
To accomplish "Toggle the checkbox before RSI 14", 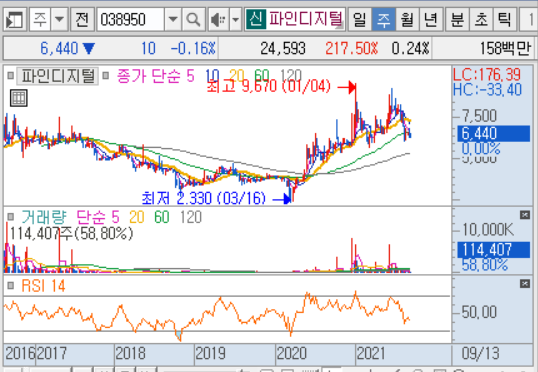I will (x=11, y=285).
